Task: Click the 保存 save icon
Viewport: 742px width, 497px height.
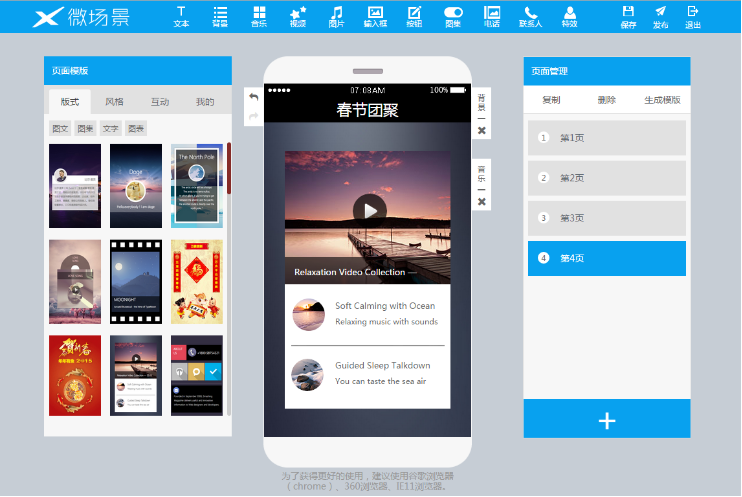Action: click(628, 16)
